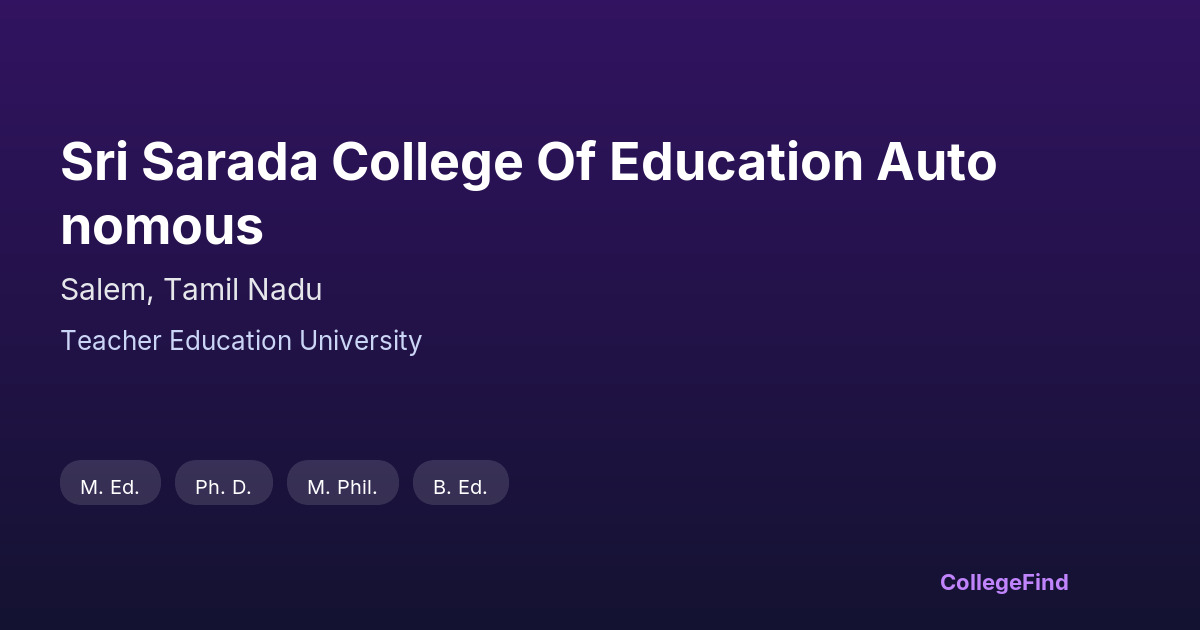Click nomous on the second heading line
This screenshot has width=1200, height=630.
162,227
